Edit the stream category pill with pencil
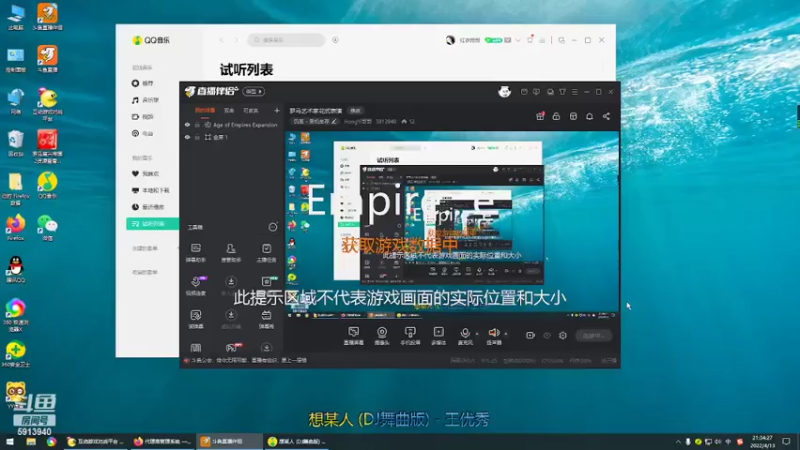The height and width of the screenshot is (450, 800). point(315,121)
